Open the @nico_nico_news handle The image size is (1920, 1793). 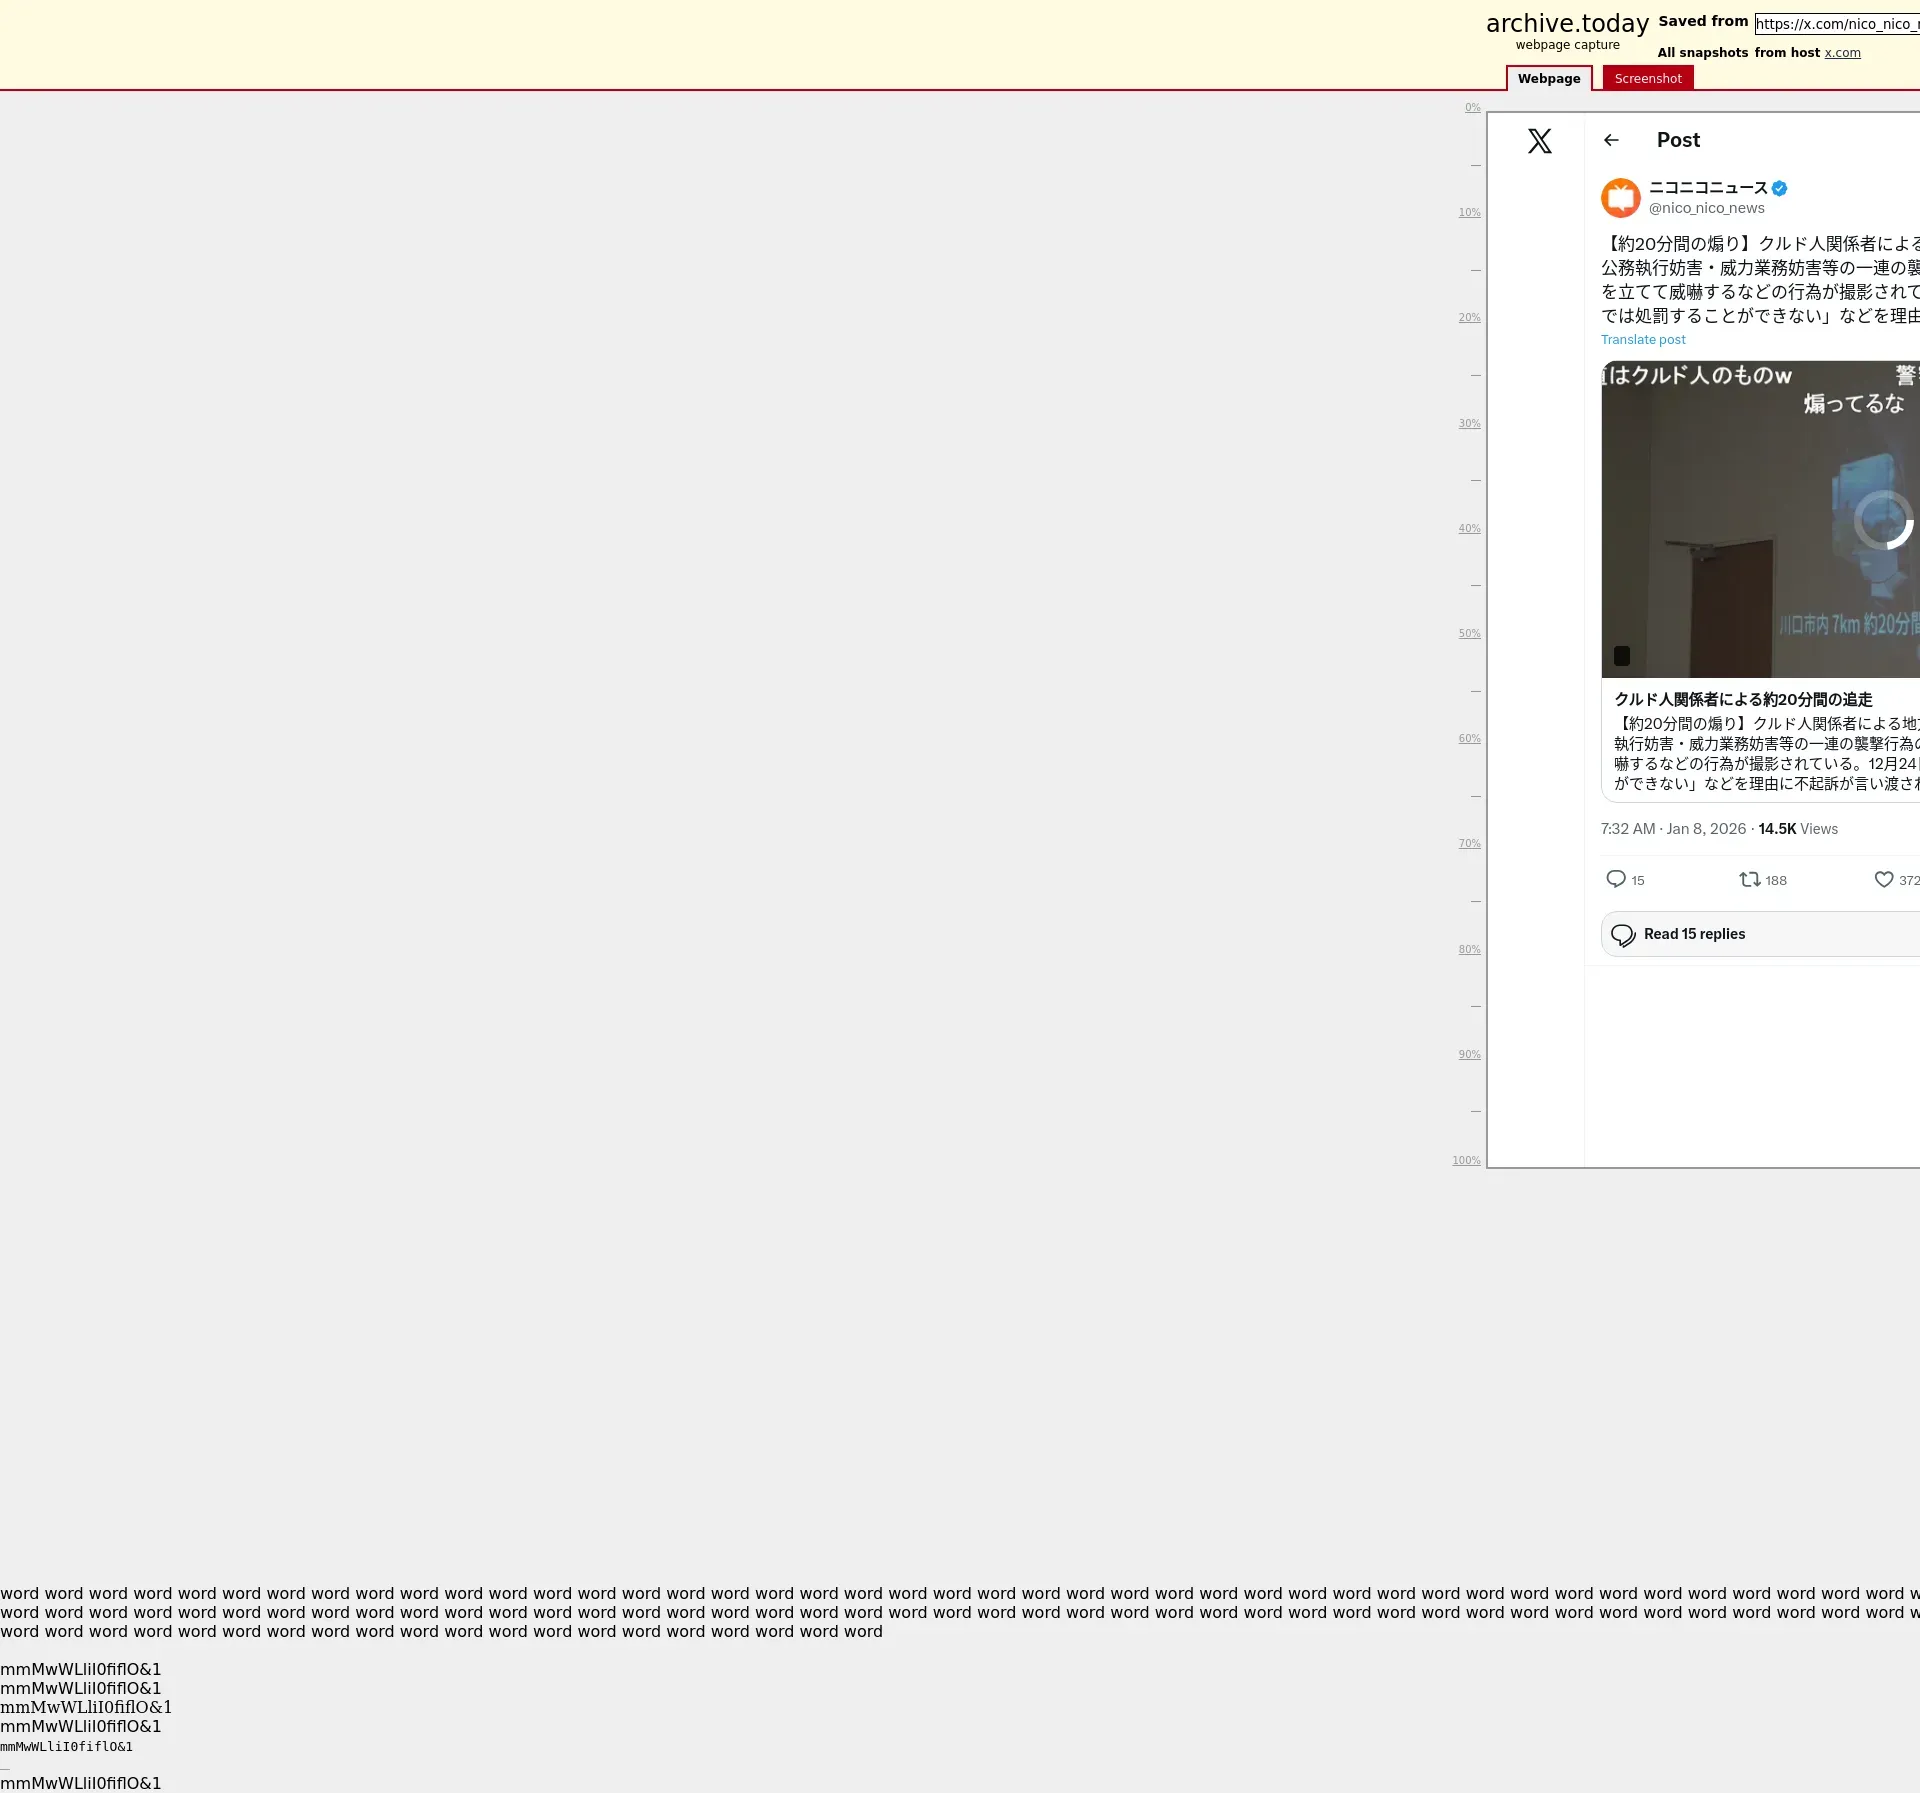(1706, 208)
